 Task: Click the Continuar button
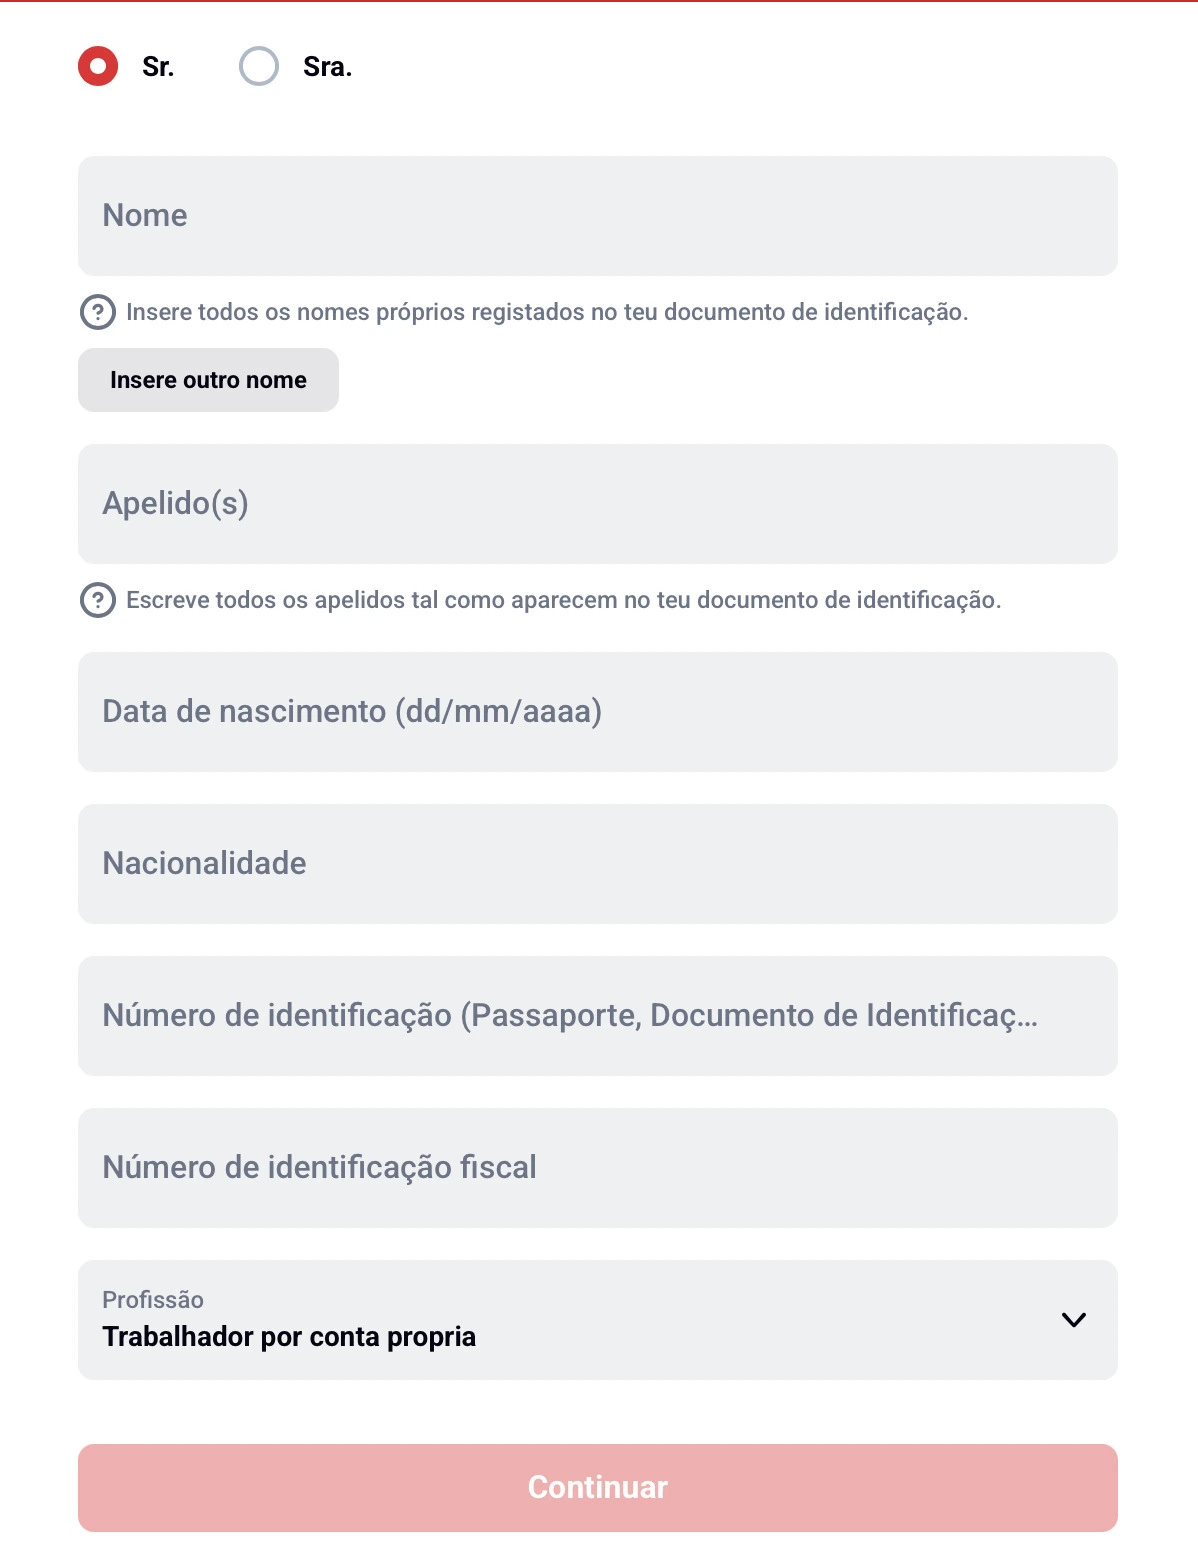597,1487
